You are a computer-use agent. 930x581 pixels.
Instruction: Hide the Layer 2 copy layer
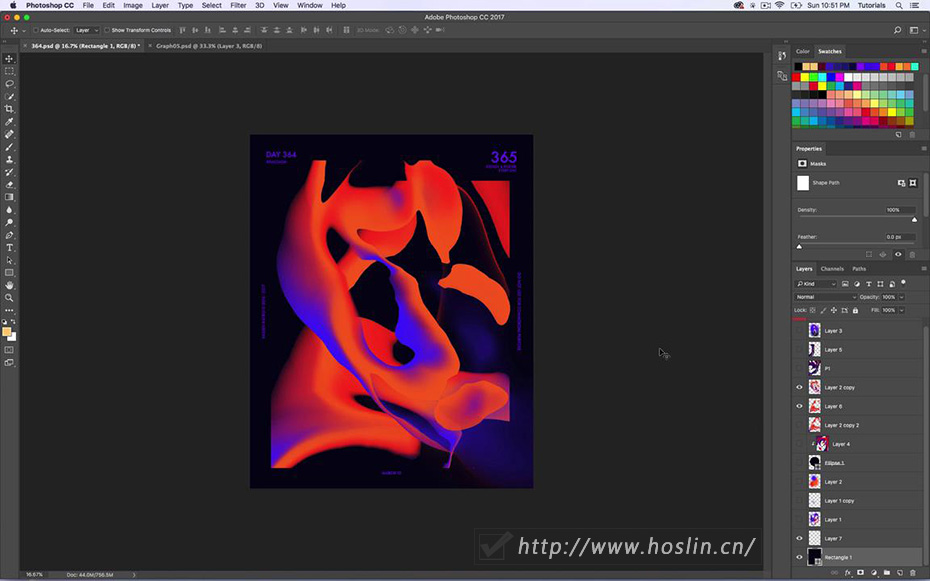799,388
